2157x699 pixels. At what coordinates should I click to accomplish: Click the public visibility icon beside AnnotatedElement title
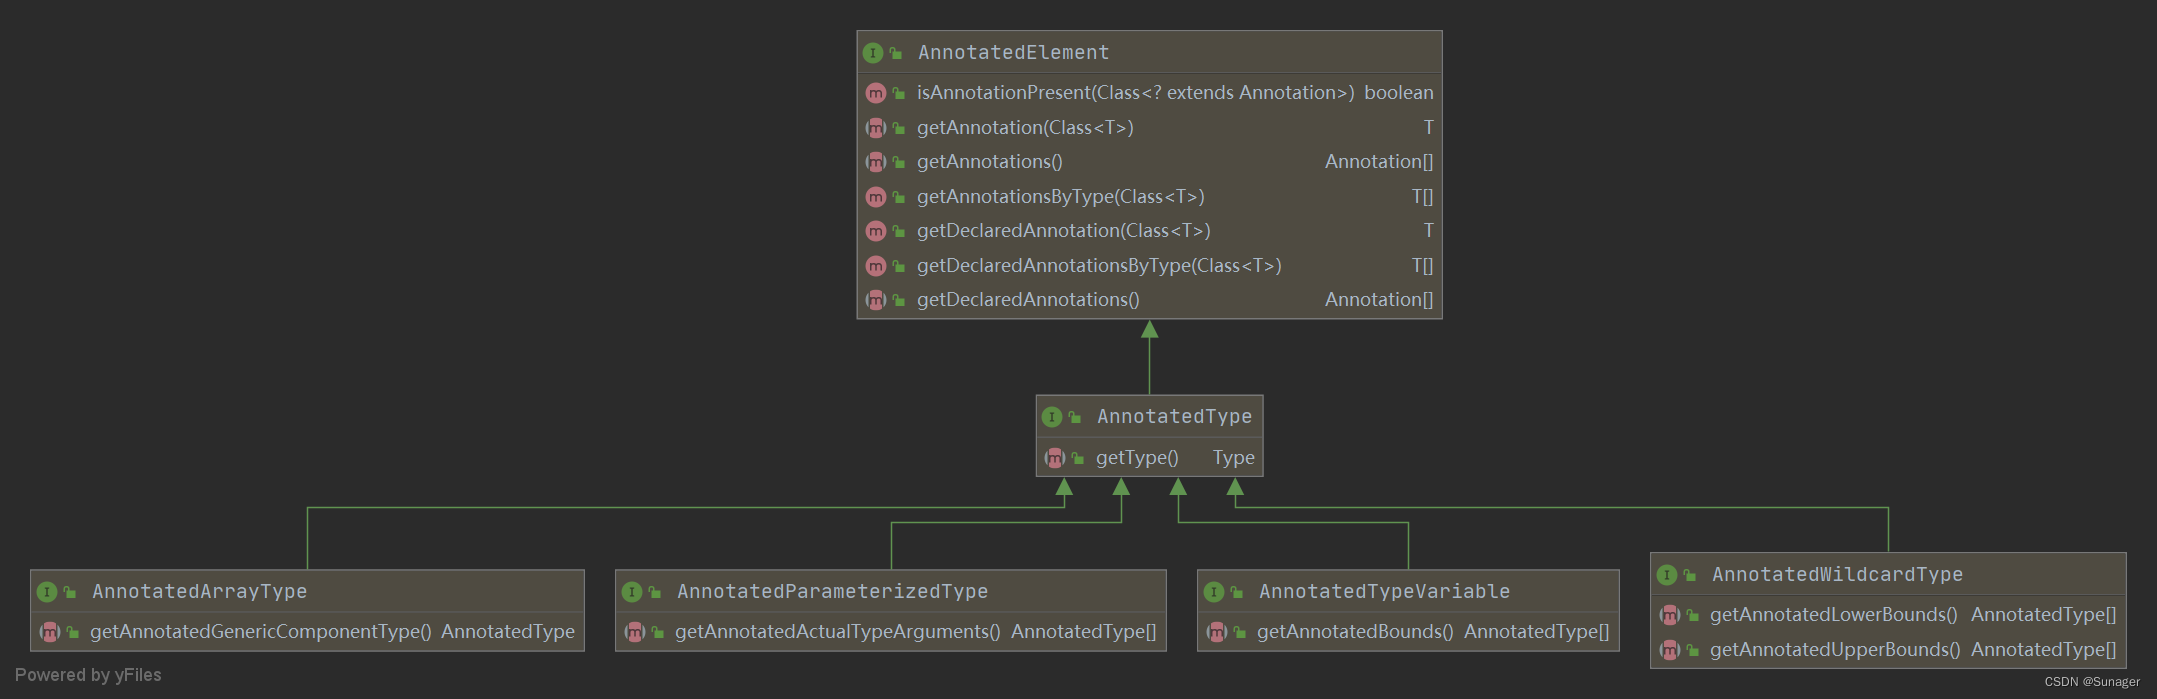pos(896,53)
